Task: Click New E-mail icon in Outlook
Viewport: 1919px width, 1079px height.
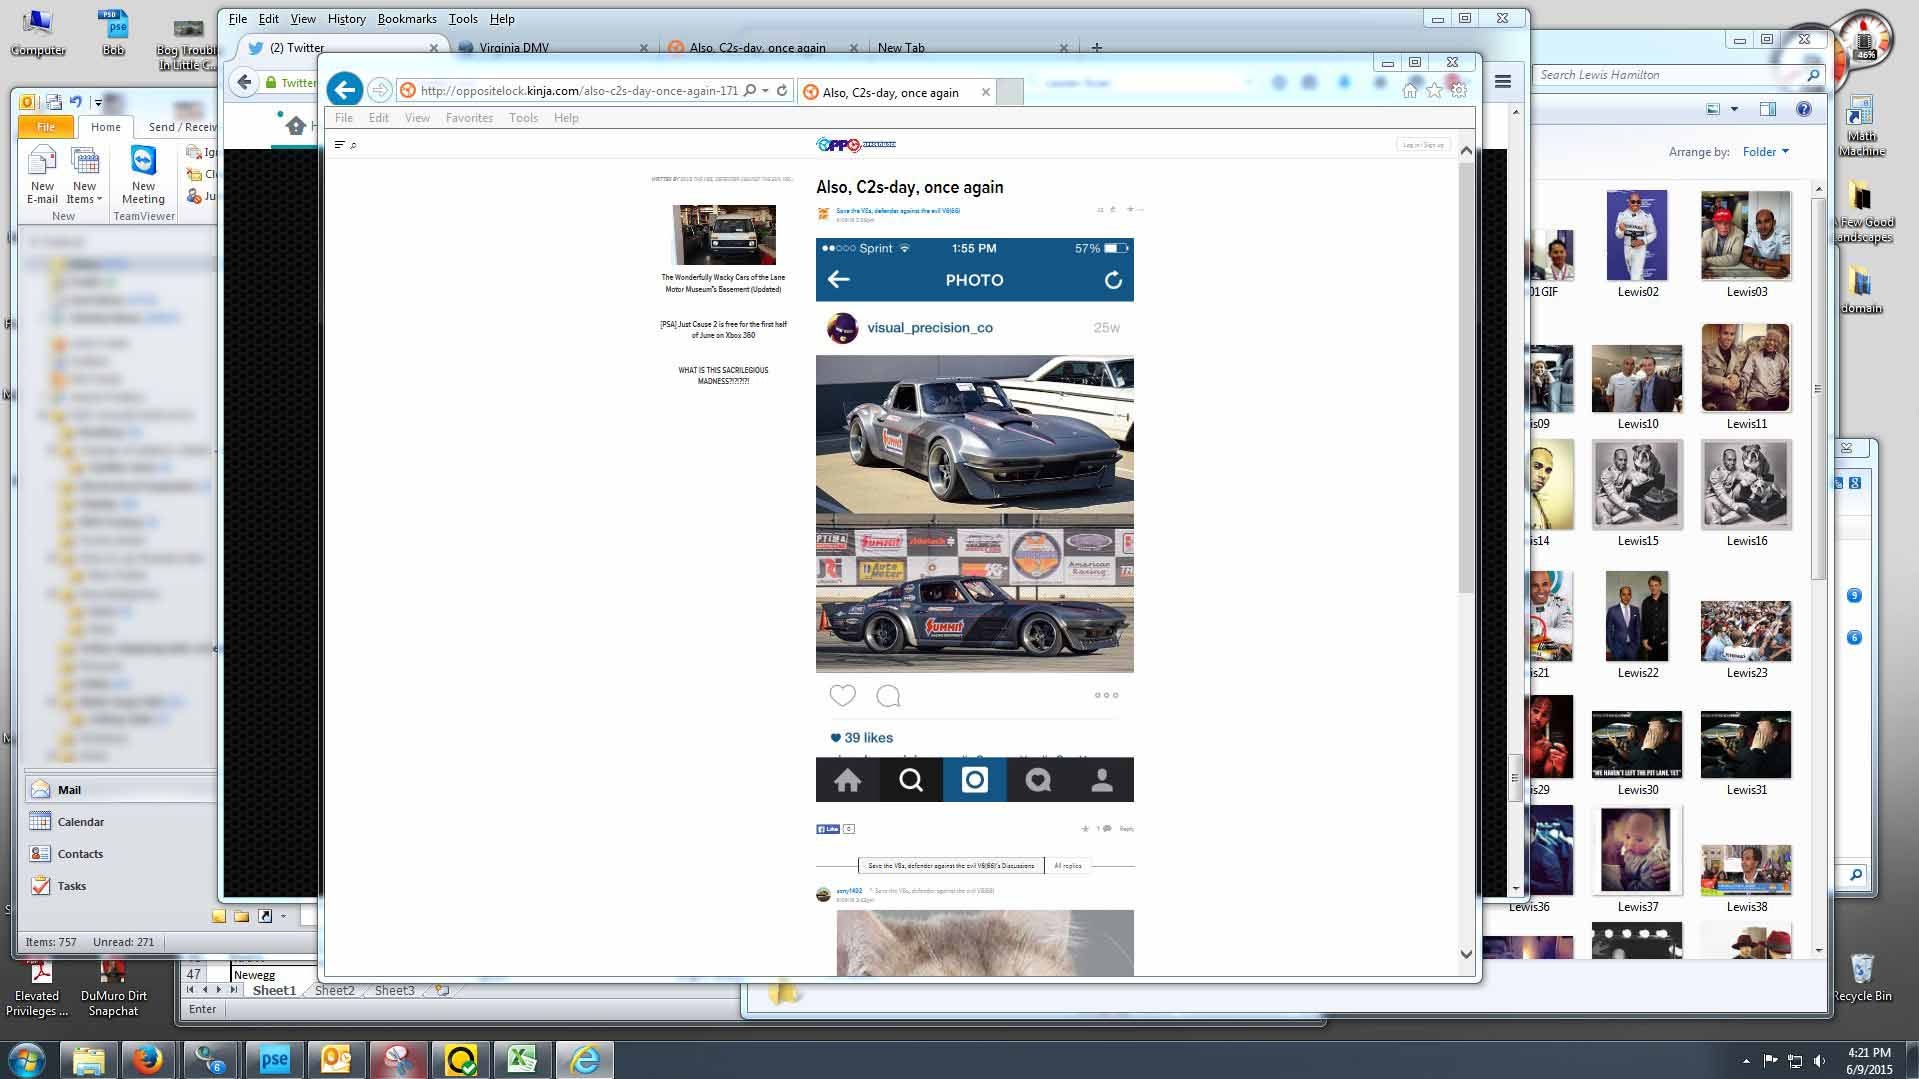Action: click(42, 175)
